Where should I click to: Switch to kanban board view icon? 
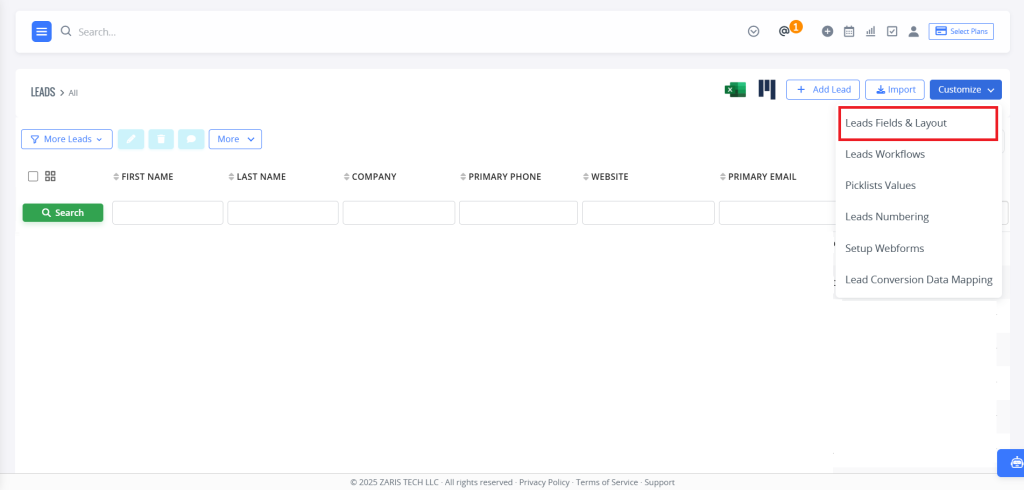coord(767,90)
